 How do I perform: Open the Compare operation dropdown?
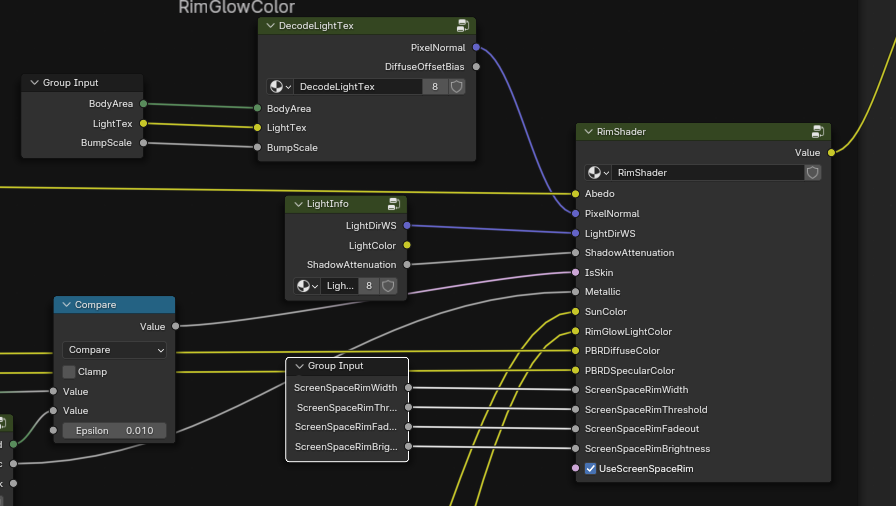pos(114,350)
